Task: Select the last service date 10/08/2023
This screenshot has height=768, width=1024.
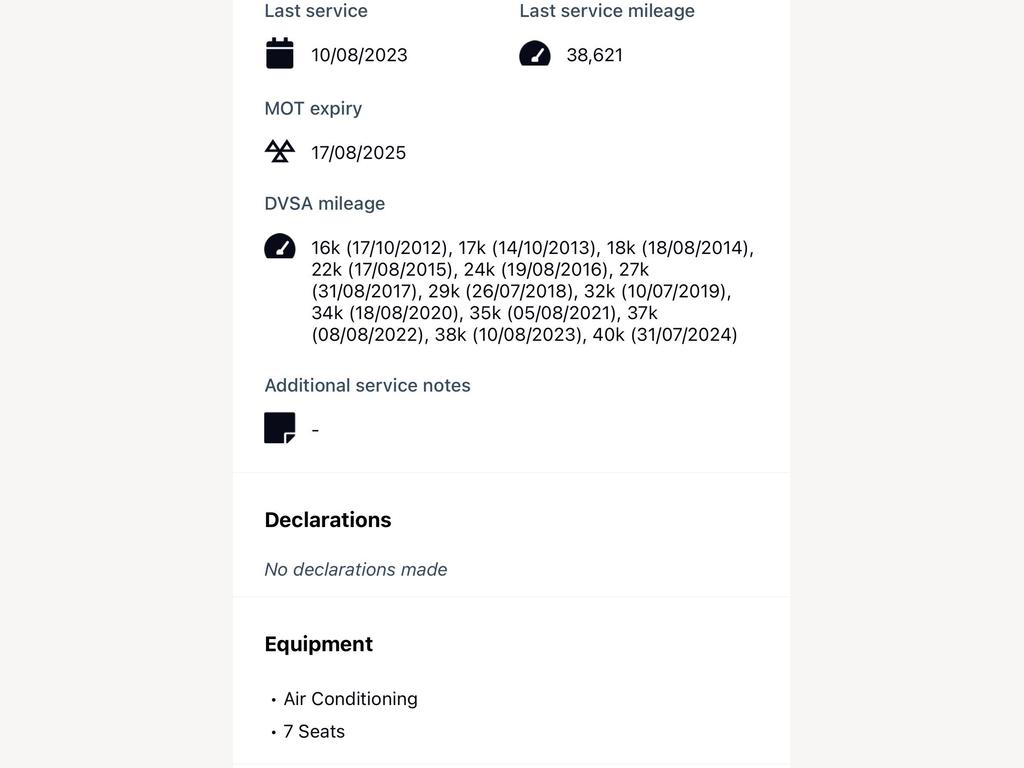Action: pos(359,55)
